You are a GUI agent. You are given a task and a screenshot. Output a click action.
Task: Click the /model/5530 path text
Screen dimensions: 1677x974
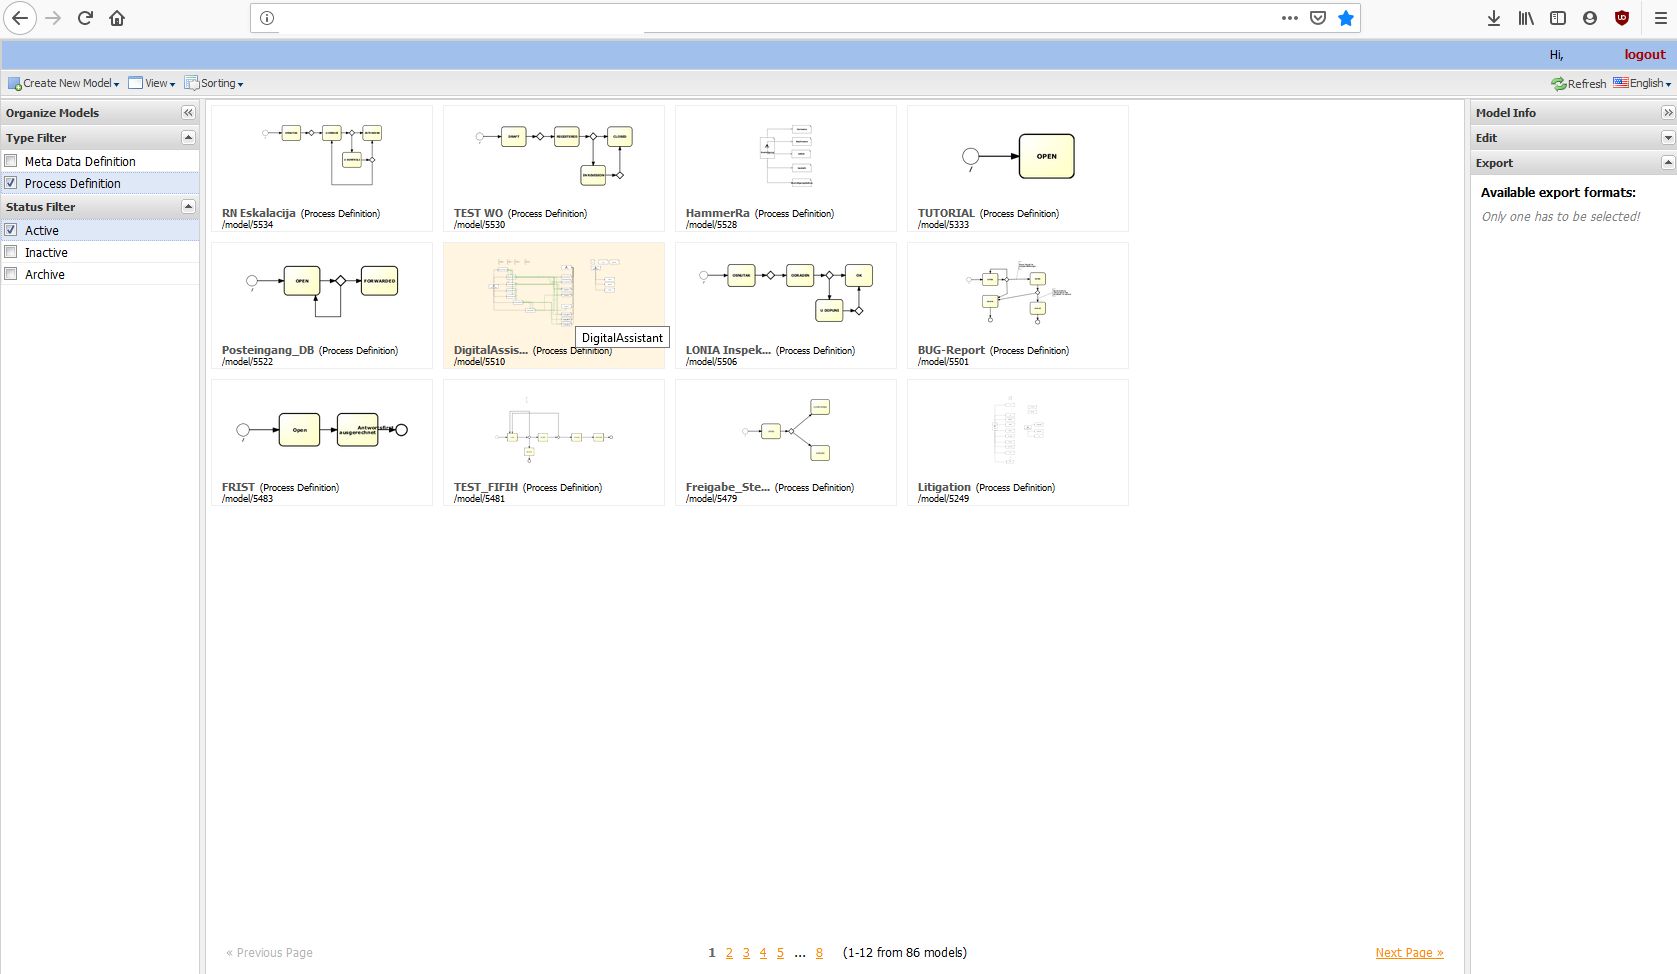pyautogui.click(x=479, y=225)
